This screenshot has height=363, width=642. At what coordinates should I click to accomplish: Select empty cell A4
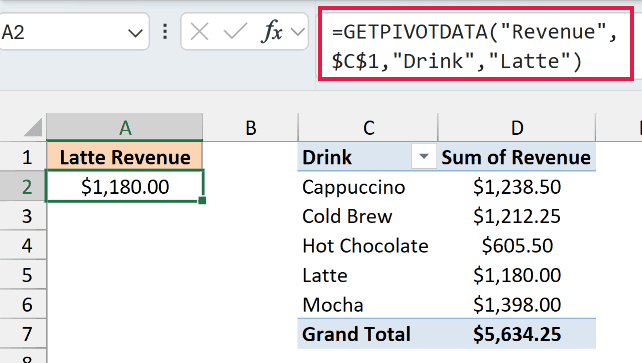pyautogui.click(x=125, y=245)
